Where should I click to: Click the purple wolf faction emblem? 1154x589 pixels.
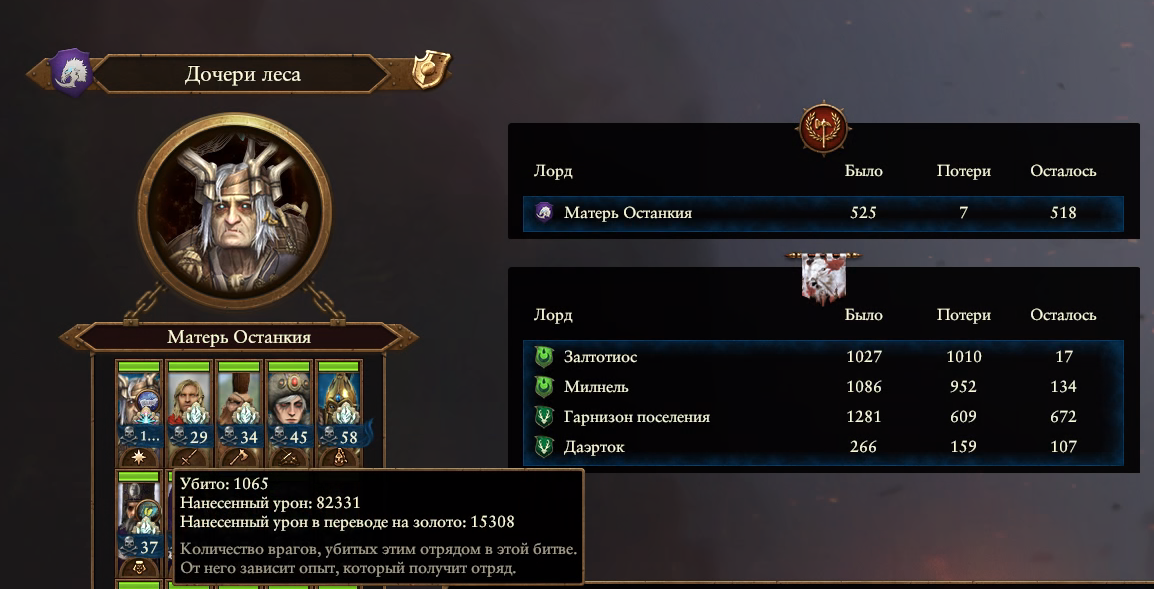tap(71, 72)
